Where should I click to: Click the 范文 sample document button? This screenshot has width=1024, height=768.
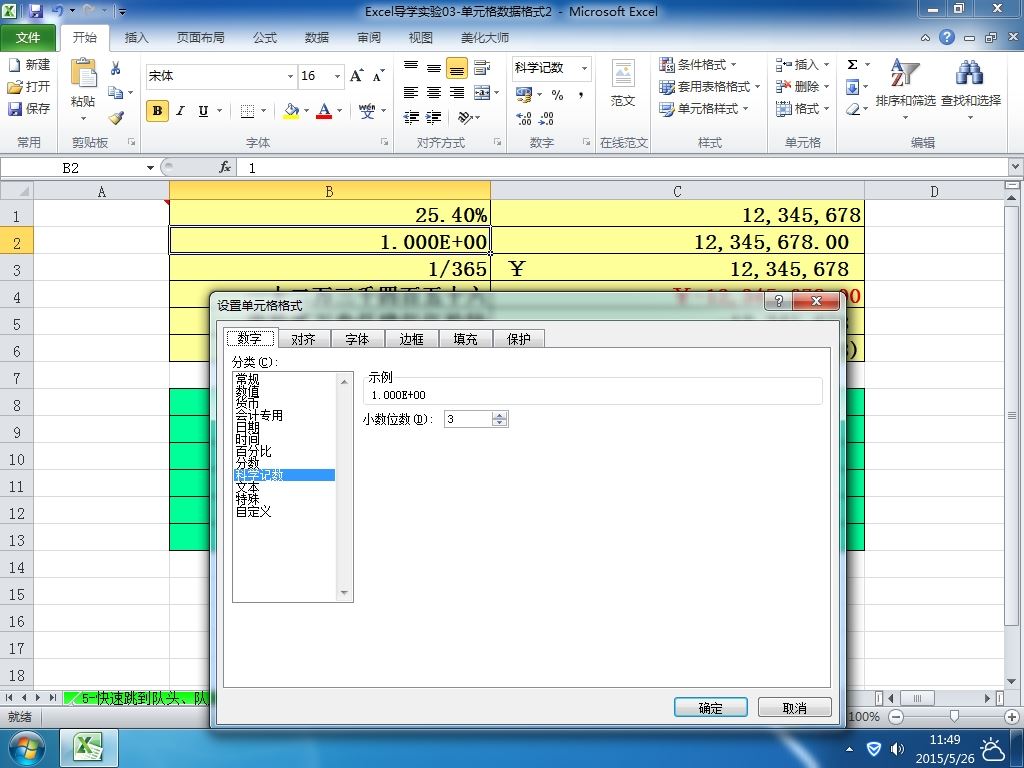point(623,84)
